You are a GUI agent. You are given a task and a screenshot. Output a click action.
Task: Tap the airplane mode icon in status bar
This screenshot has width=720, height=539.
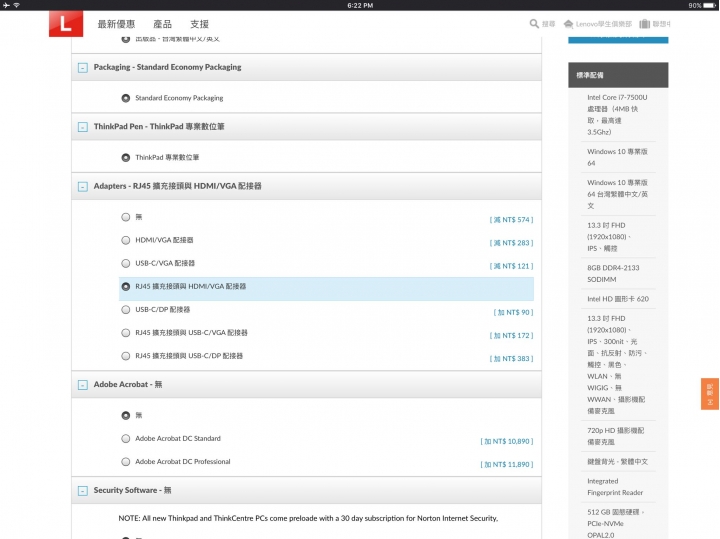(x=6, y=6)
